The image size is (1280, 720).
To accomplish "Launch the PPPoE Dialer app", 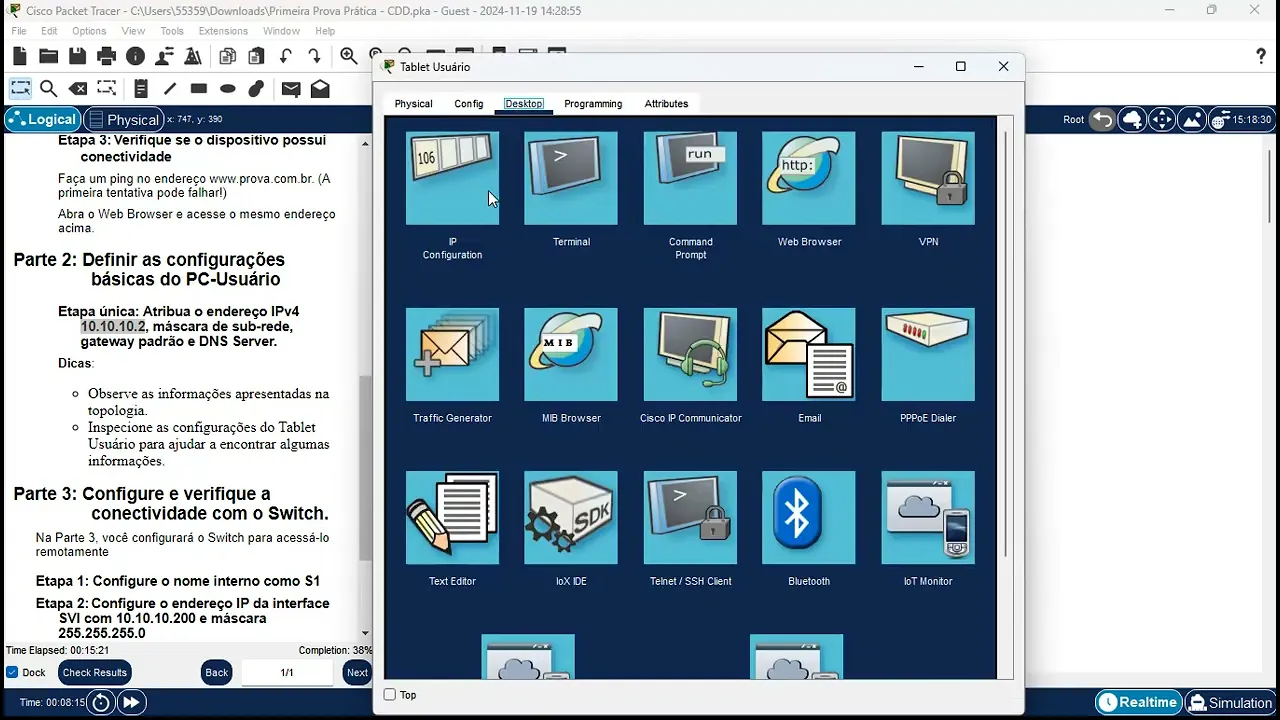I will pyautogui.click(x=928, y=354).
